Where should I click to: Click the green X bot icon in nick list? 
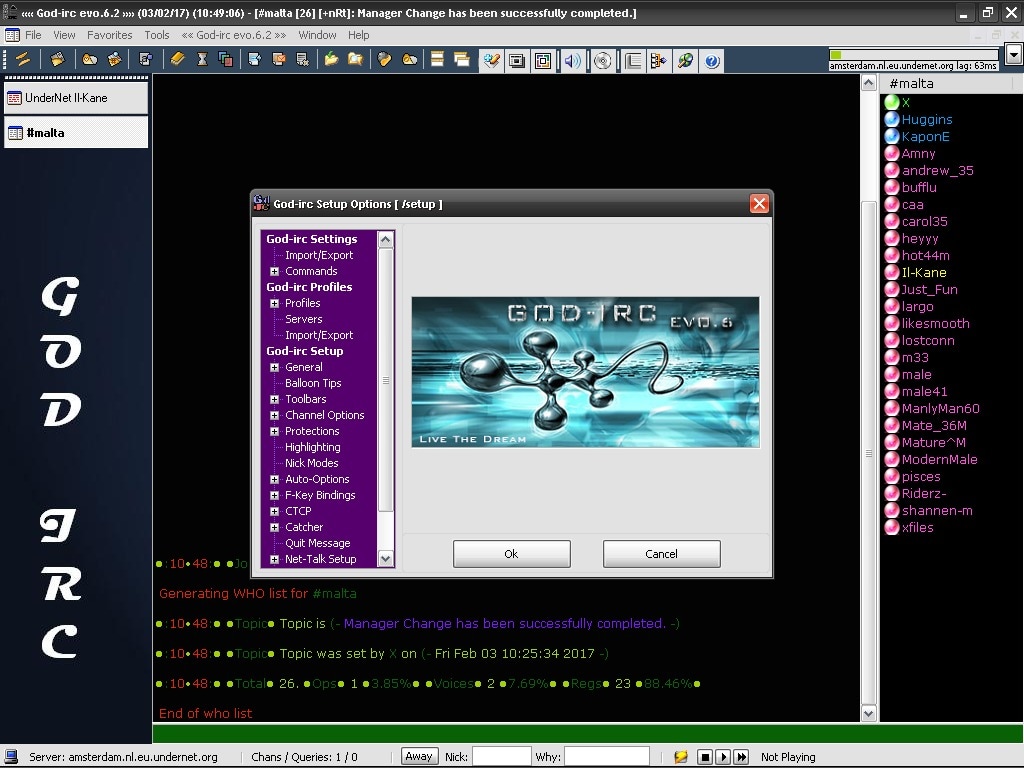point(892,102)
